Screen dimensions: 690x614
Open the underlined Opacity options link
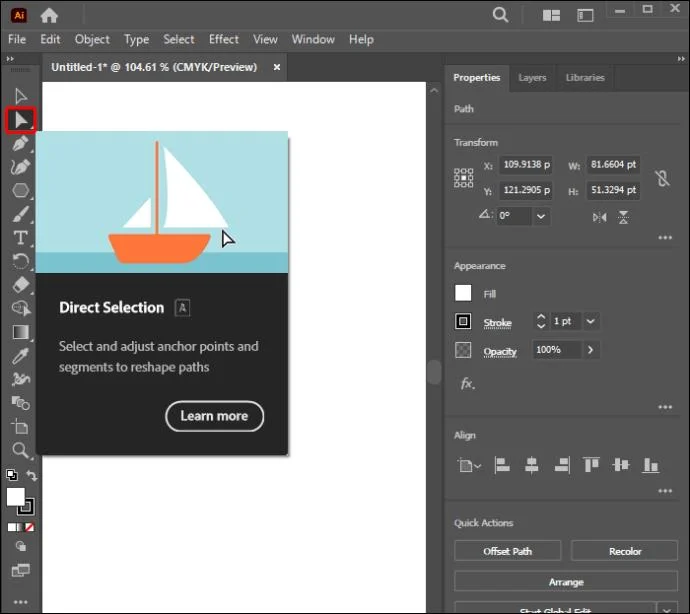click(500, 351)
